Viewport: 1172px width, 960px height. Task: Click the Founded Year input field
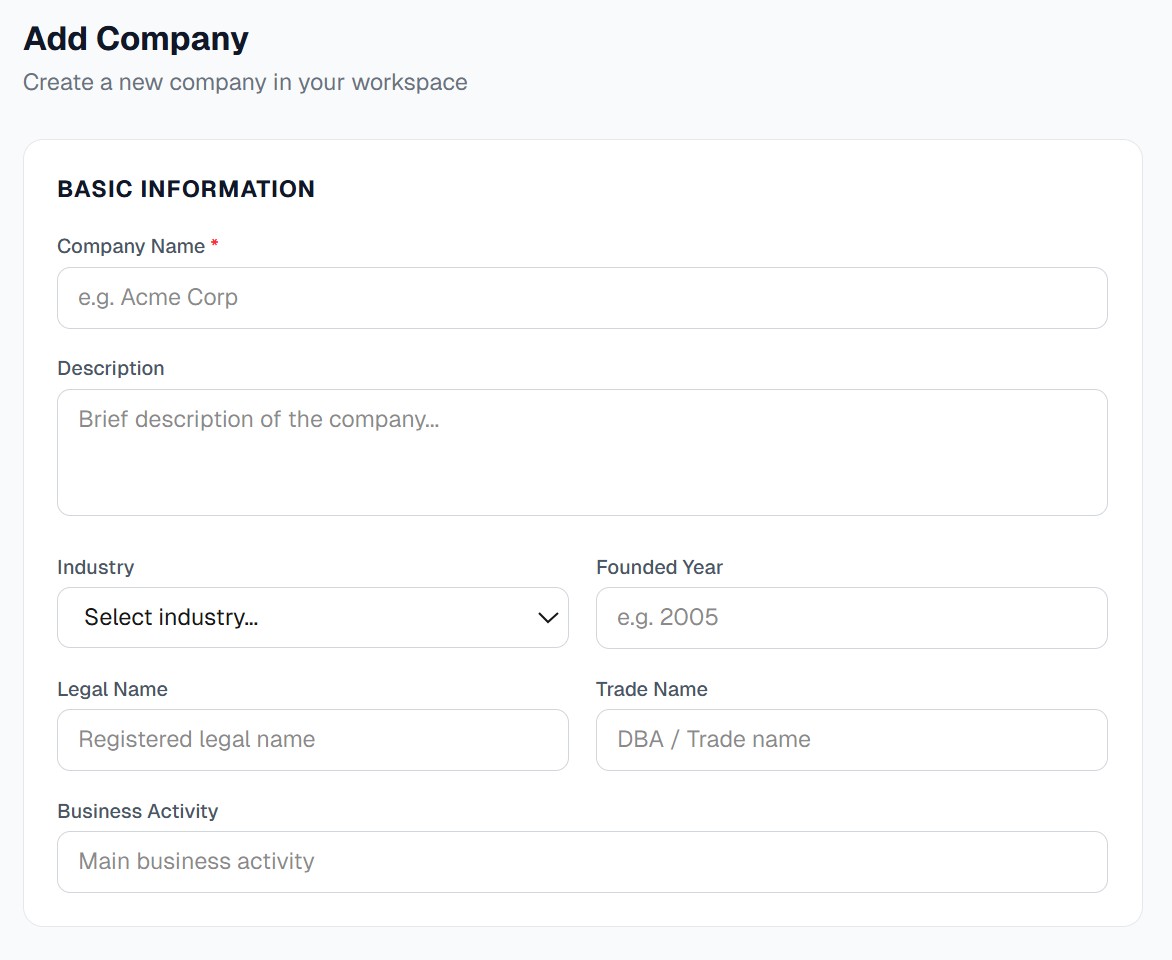click(851, 617)
